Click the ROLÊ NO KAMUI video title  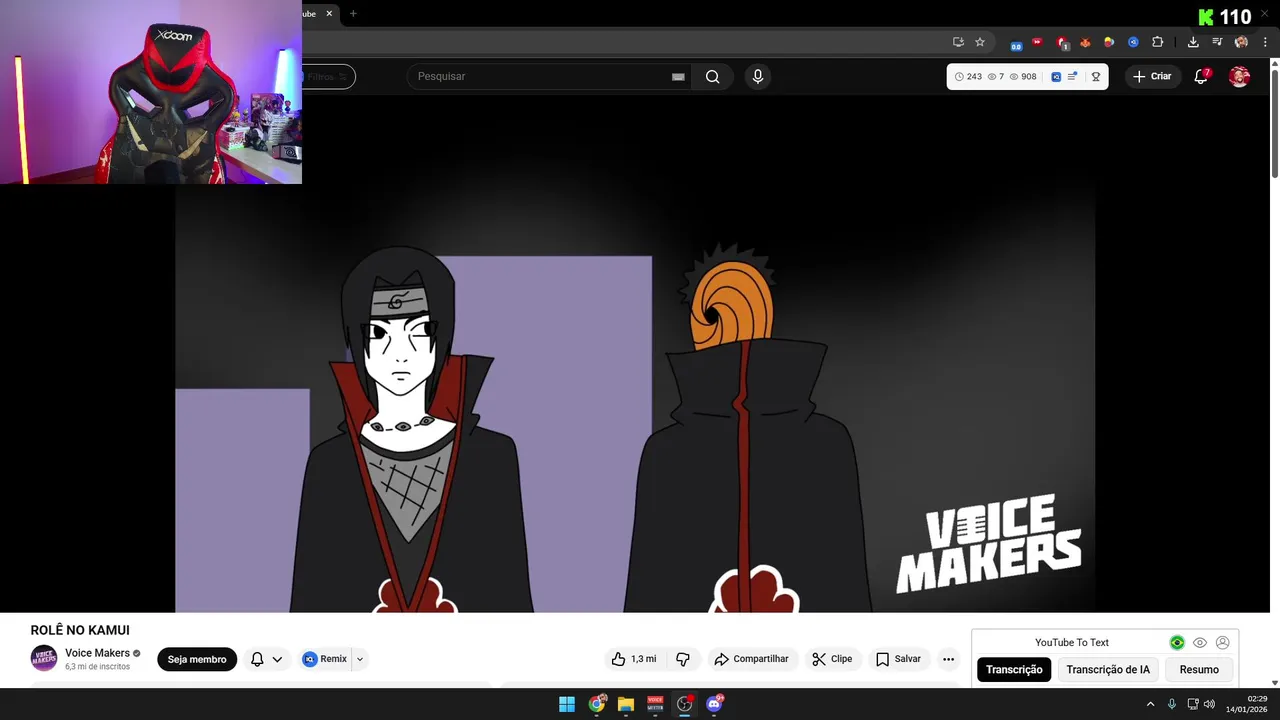80,630
